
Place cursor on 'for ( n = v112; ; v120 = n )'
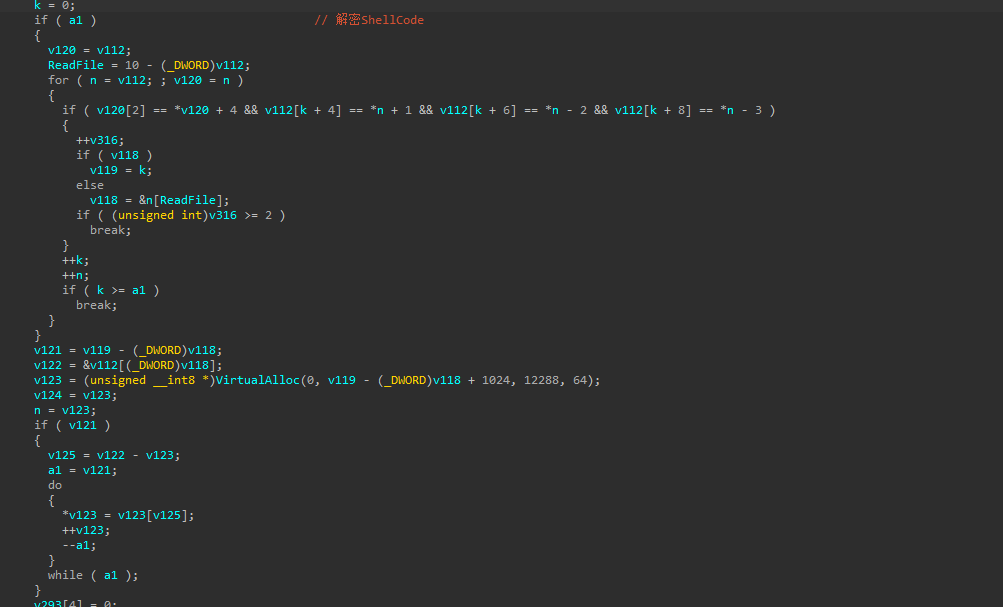click(x=146, y=80)
